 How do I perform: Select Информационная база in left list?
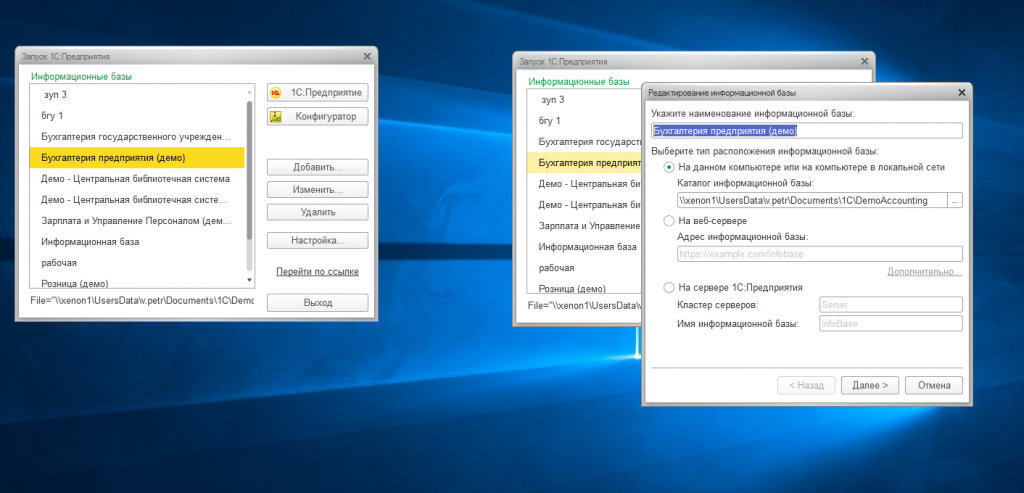(x=137, y=242)
